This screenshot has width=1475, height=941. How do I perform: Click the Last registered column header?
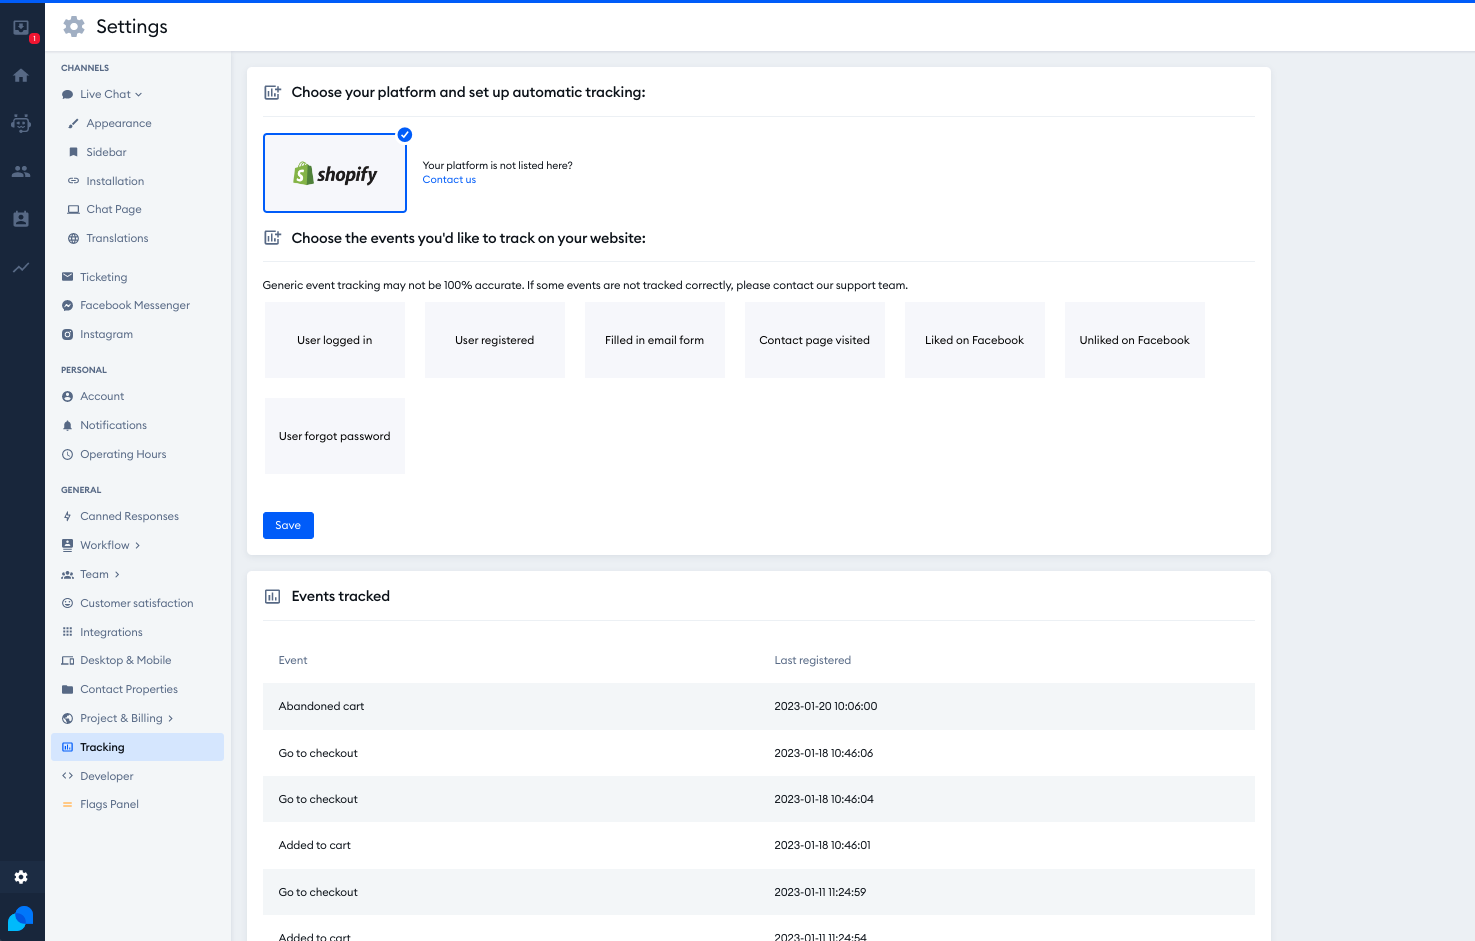tap(812, 660)
